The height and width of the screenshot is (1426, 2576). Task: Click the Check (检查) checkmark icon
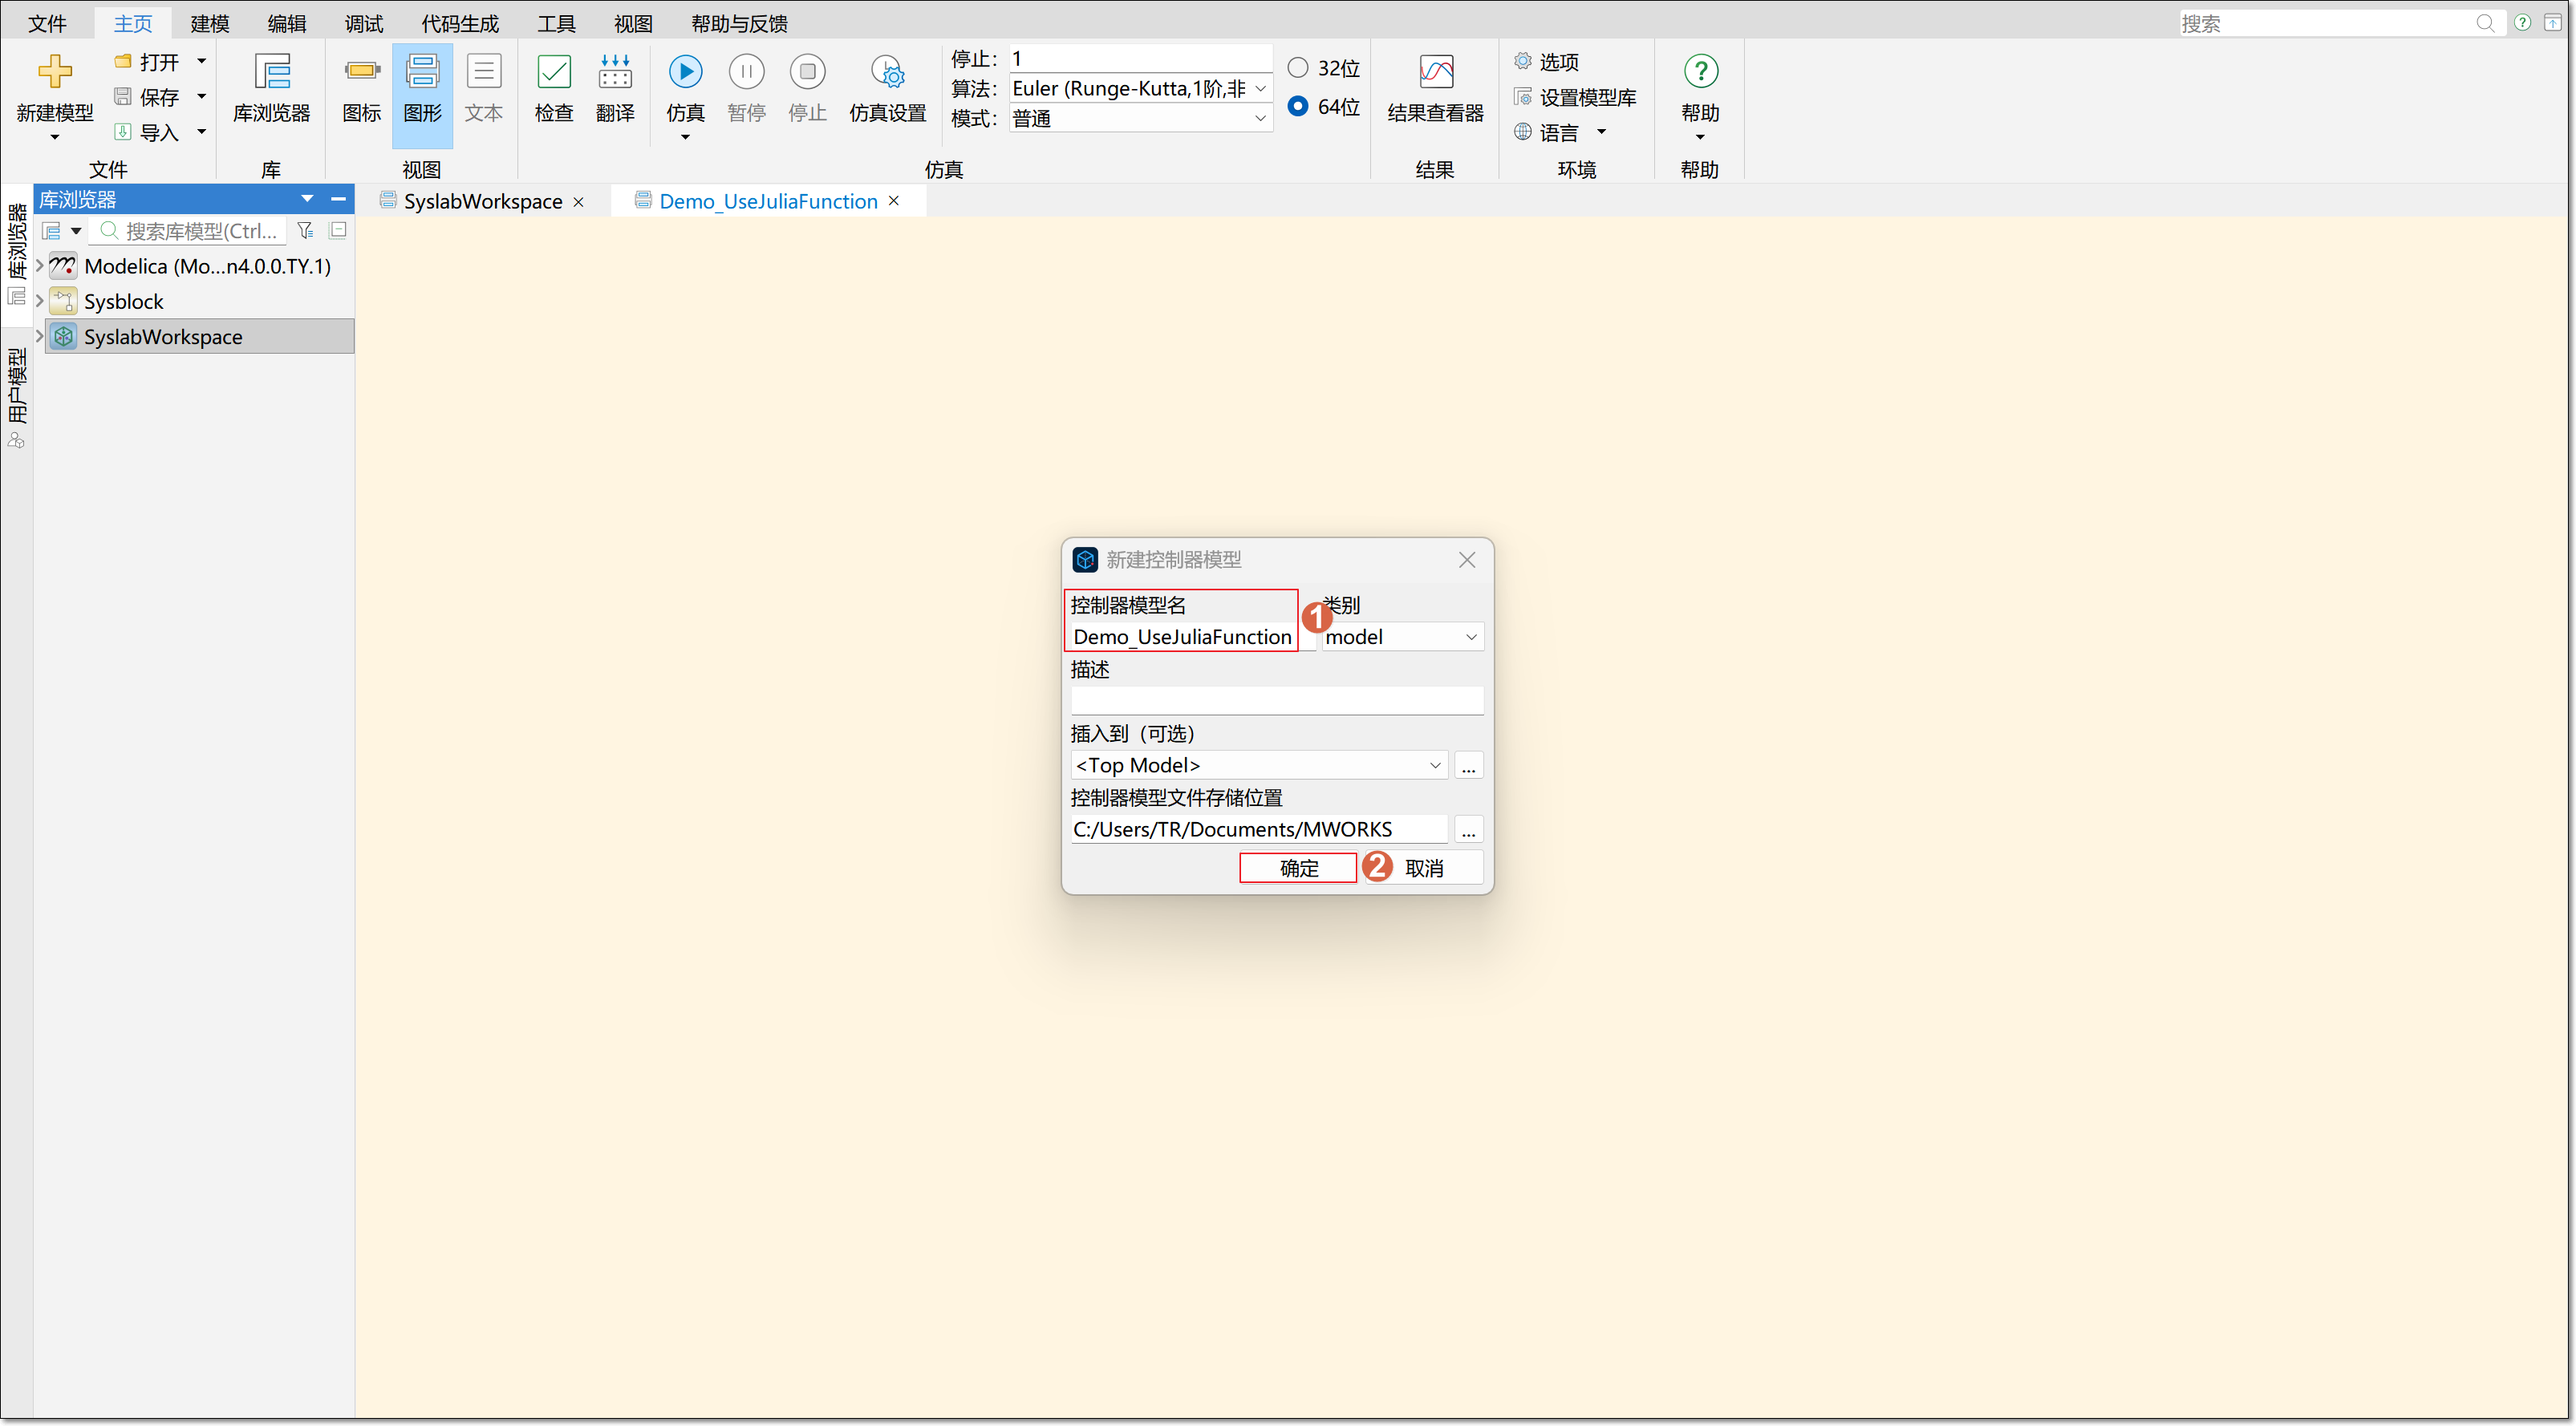tap(553, 72)
